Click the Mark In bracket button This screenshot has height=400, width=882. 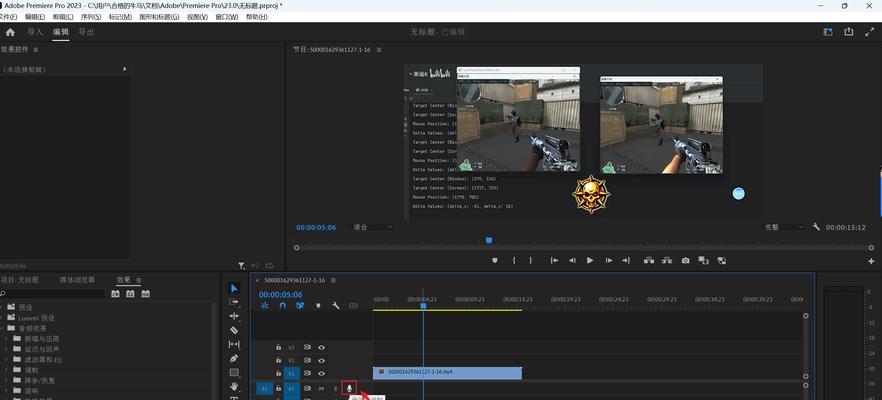click(514, 260)
